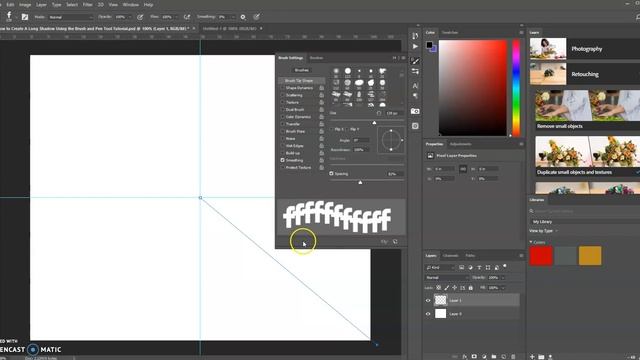Screen dimensions: 640x360
Task: Filter layers by pixel layer icon
Action: pyautogui.click(x=462, y=267)
